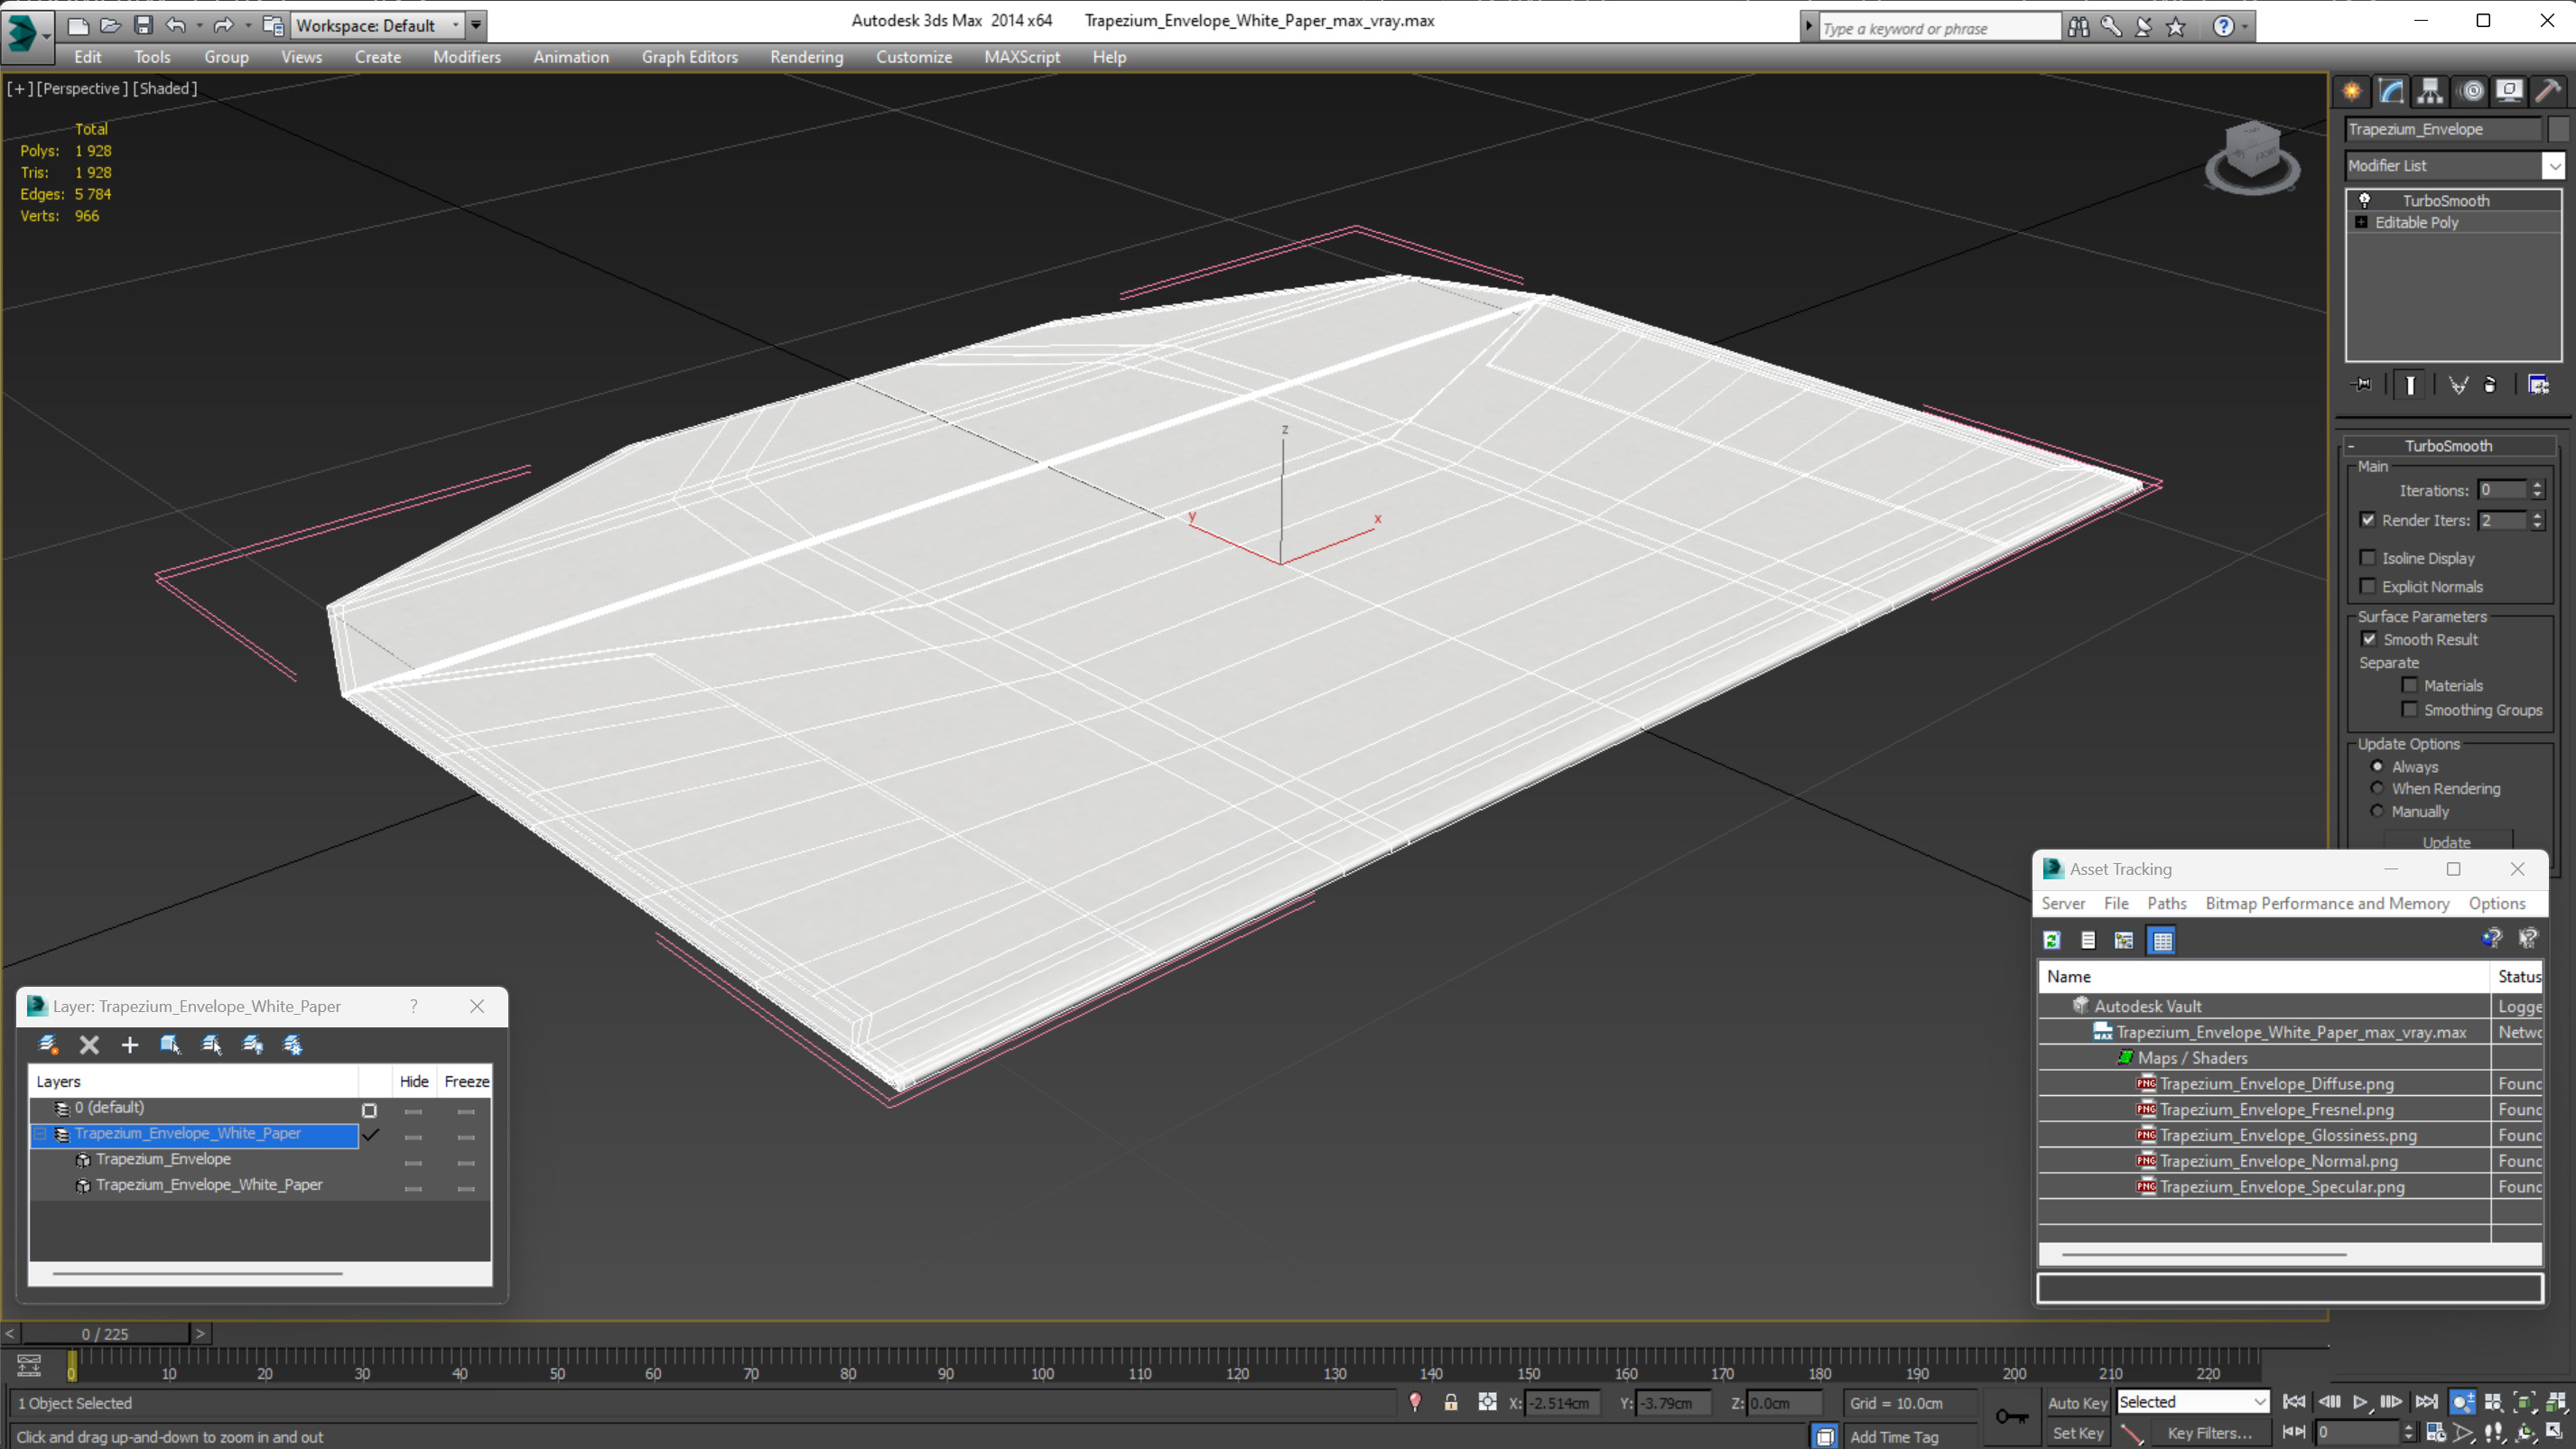Toggle the Render Iters checkbox

2368,520
